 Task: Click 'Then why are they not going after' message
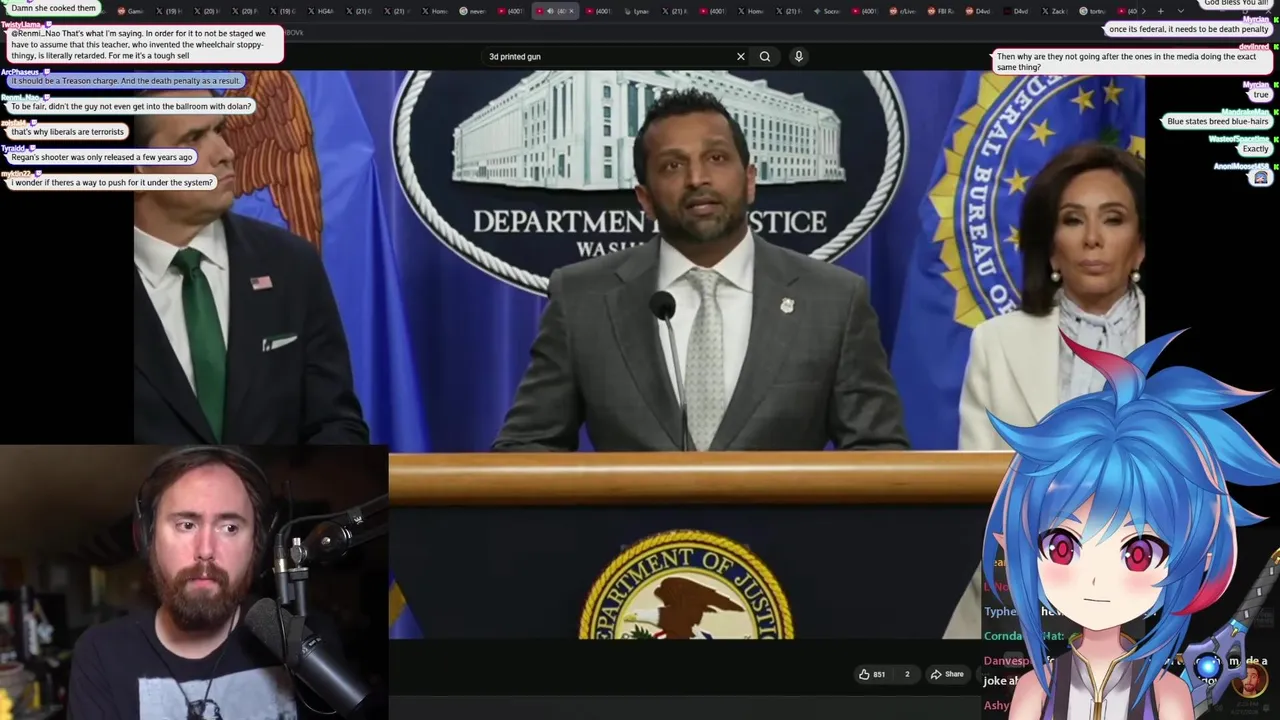click(x=1133, y=62)
